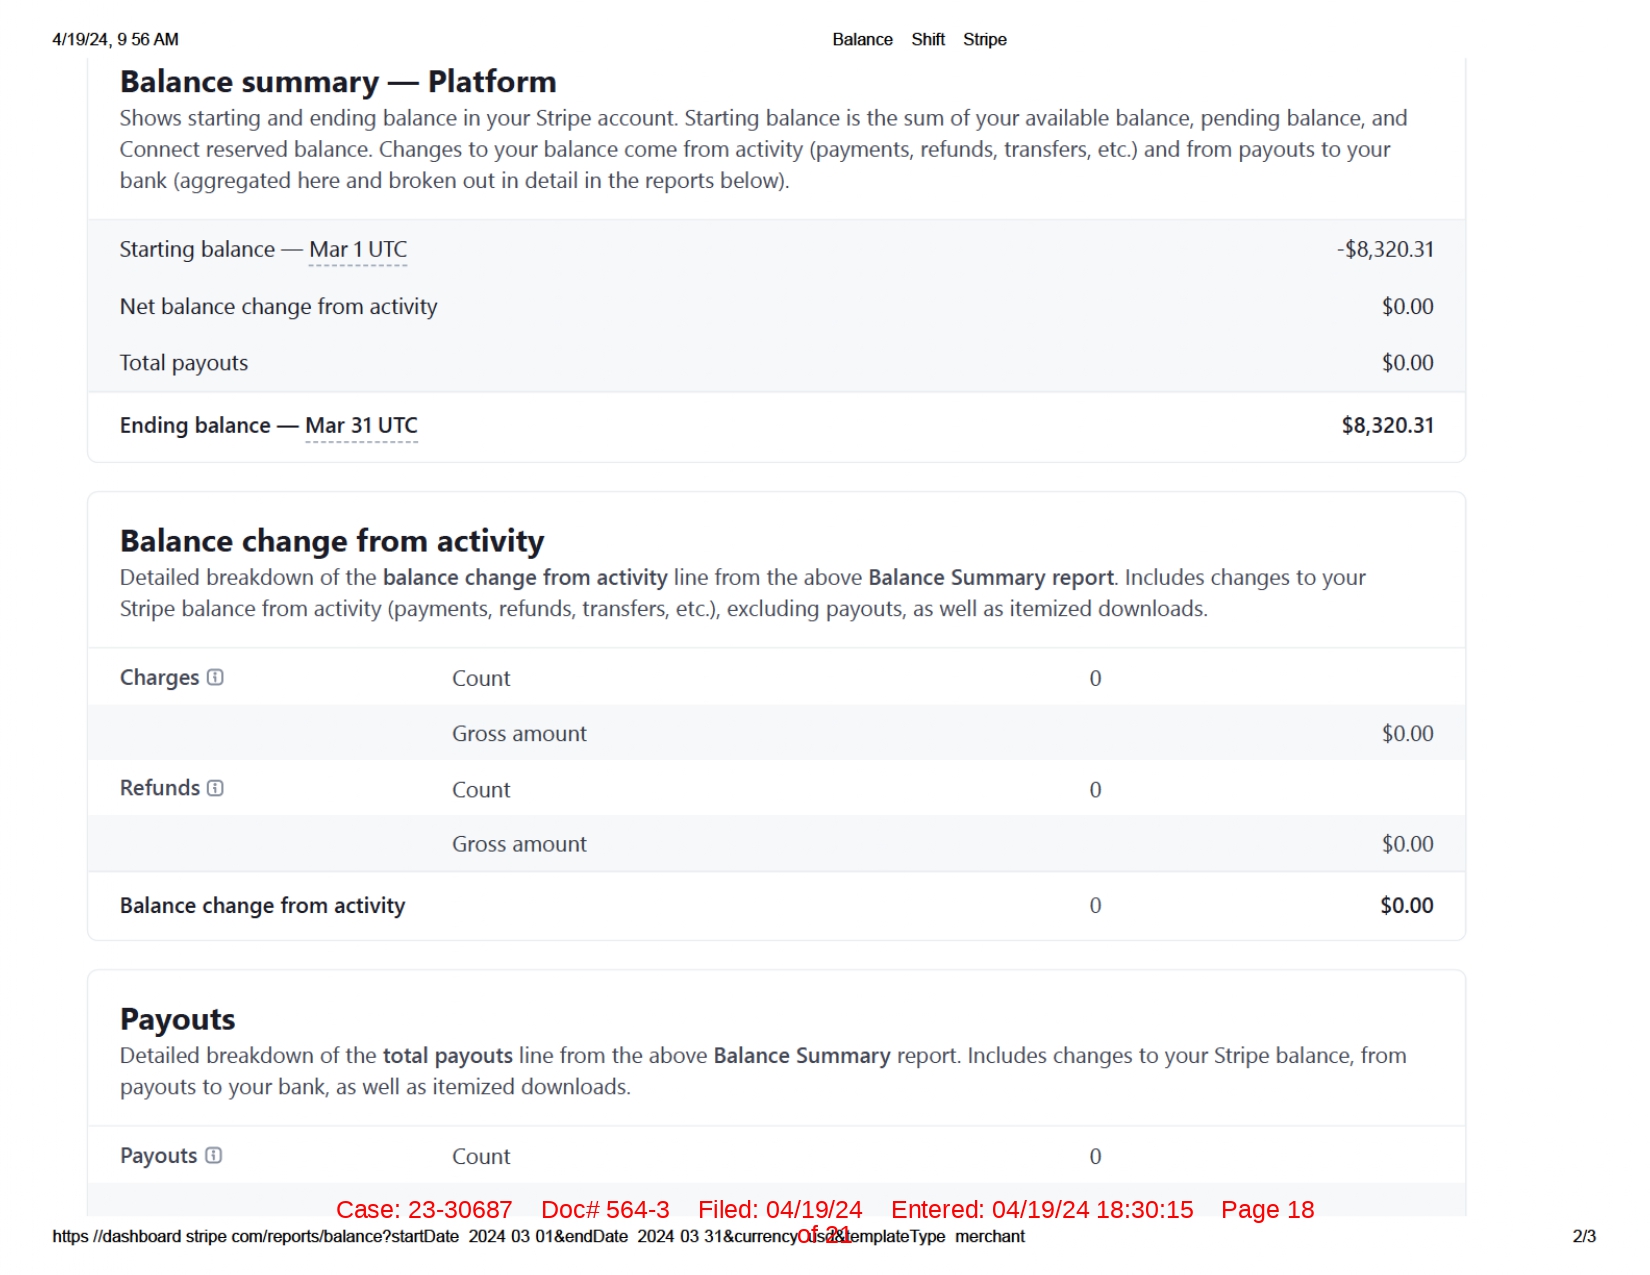
Task: Select the ending balance amount $8,320.31
Action: [x=1386, y=425]
